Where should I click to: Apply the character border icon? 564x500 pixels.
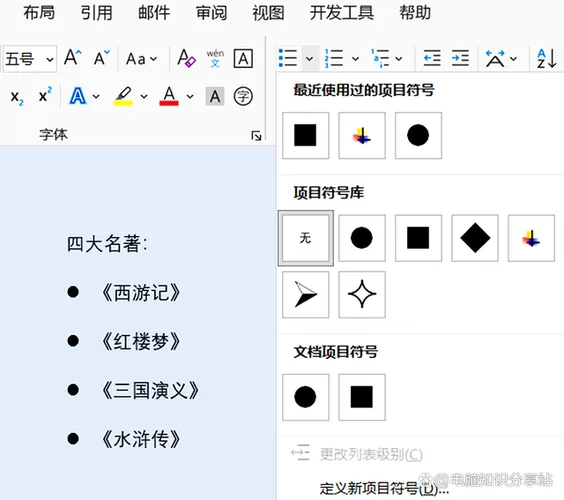243,58
